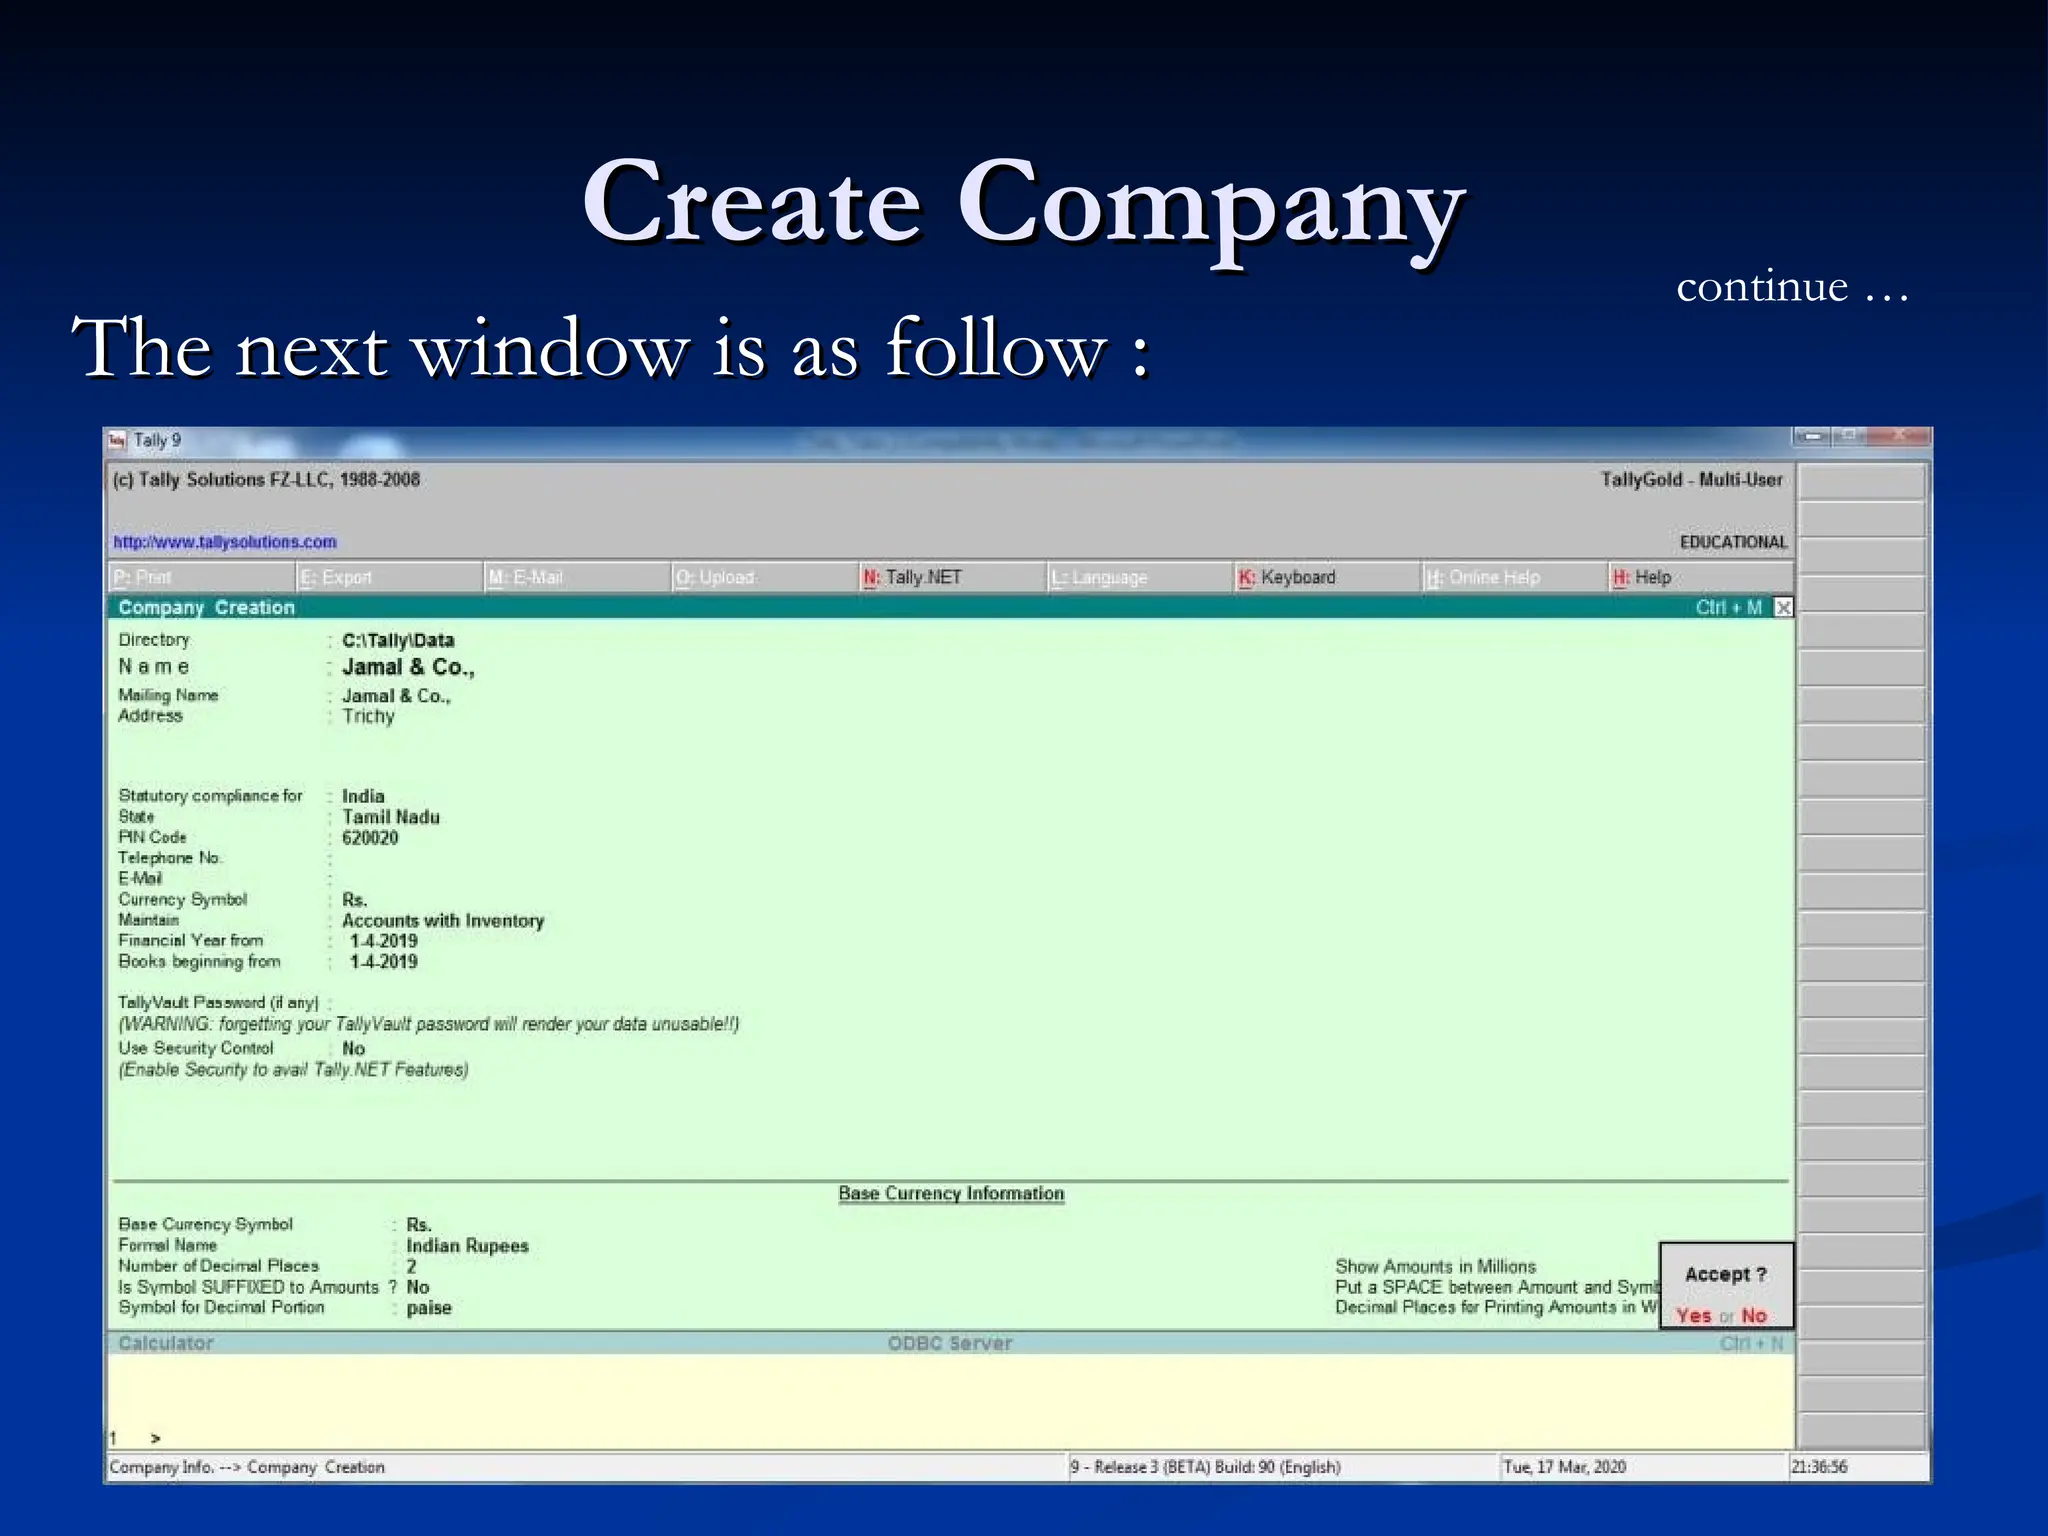Click the status bar date Tue, 17 Mar, 2020

[1564, 1467]
